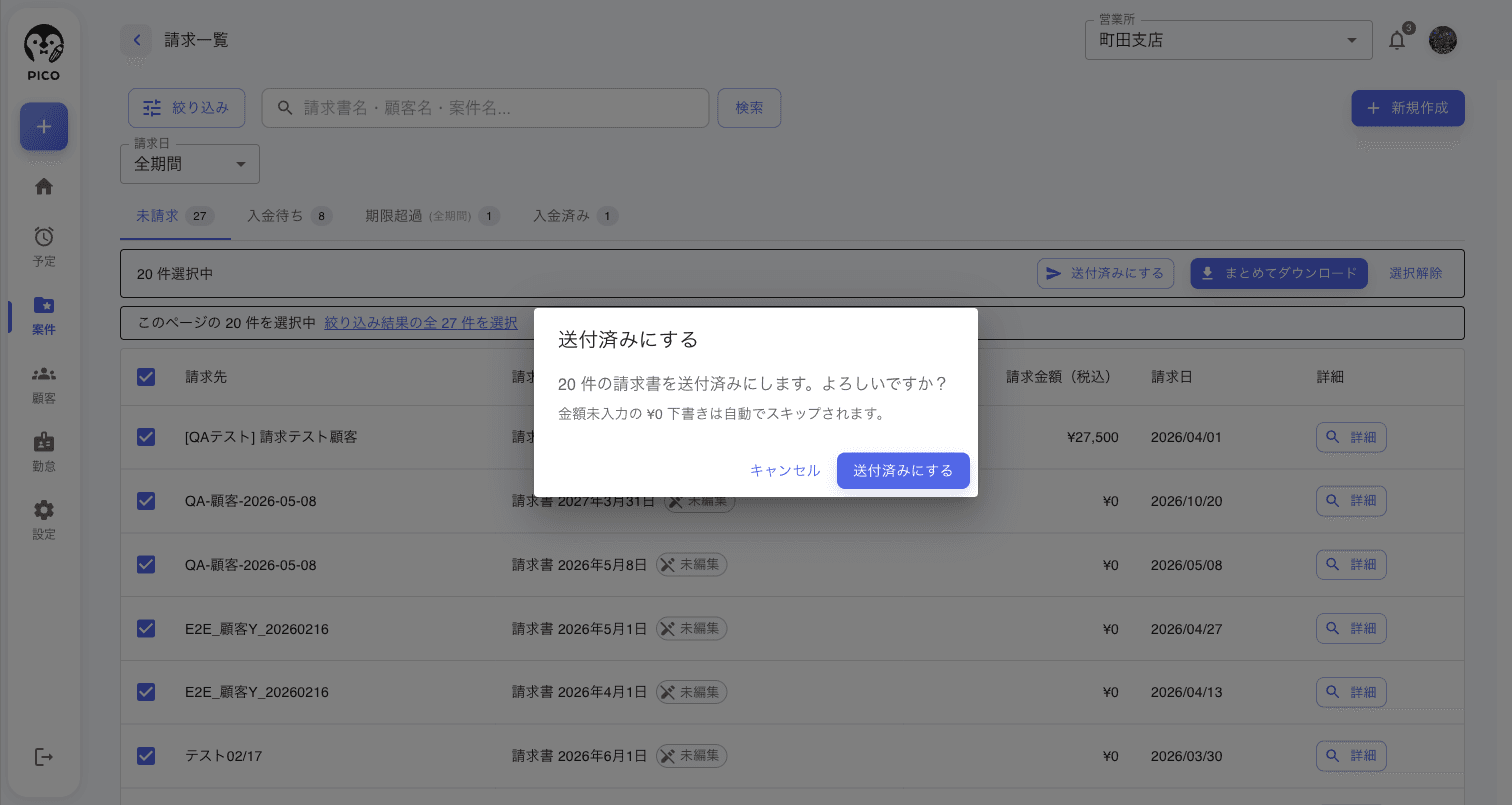
Task: Uncheck the [QAテスト] 請求テスト顧客 row checkbox
Action: click(x=146, y=437)
